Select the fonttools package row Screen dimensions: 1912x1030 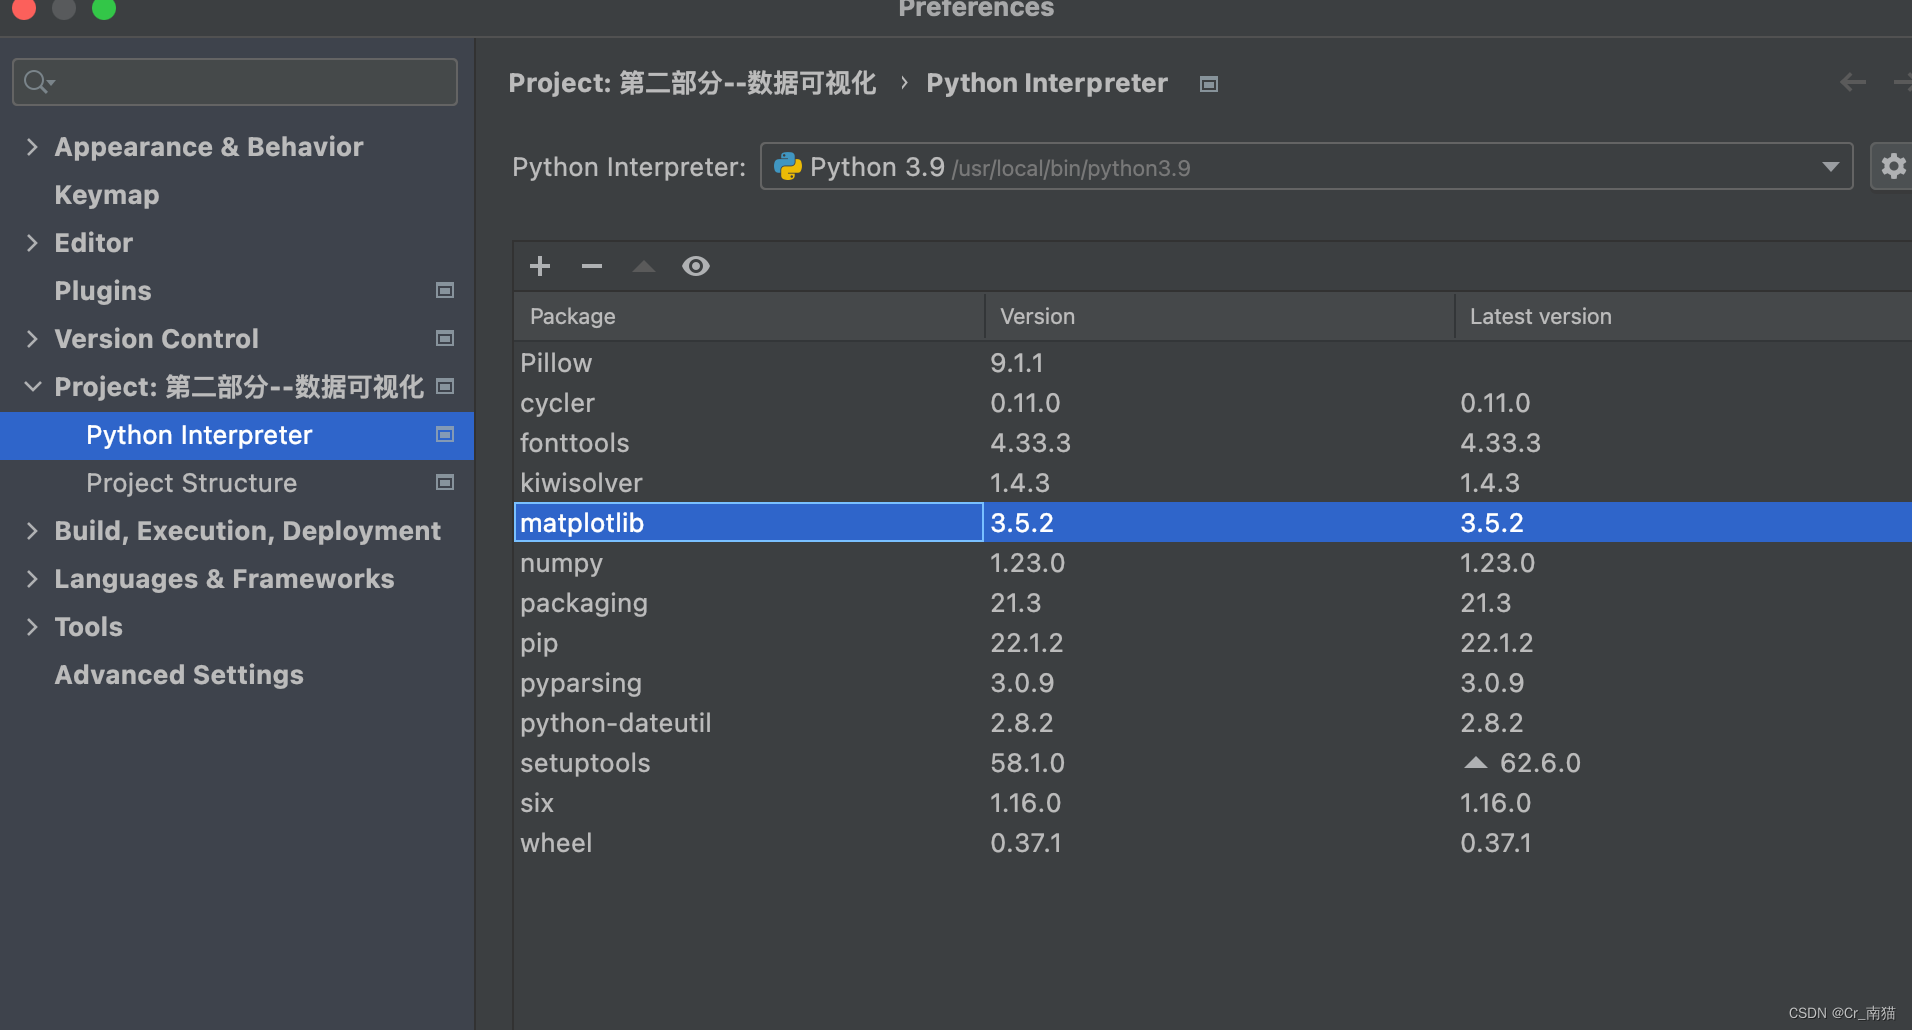1213,443
